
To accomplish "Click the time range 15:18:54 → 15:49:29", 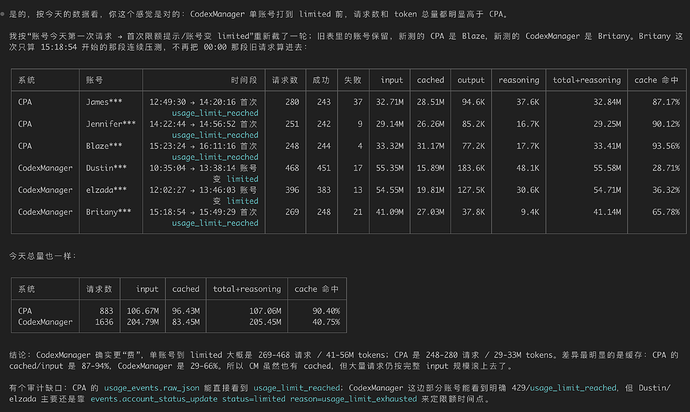I will pos(192,212).
